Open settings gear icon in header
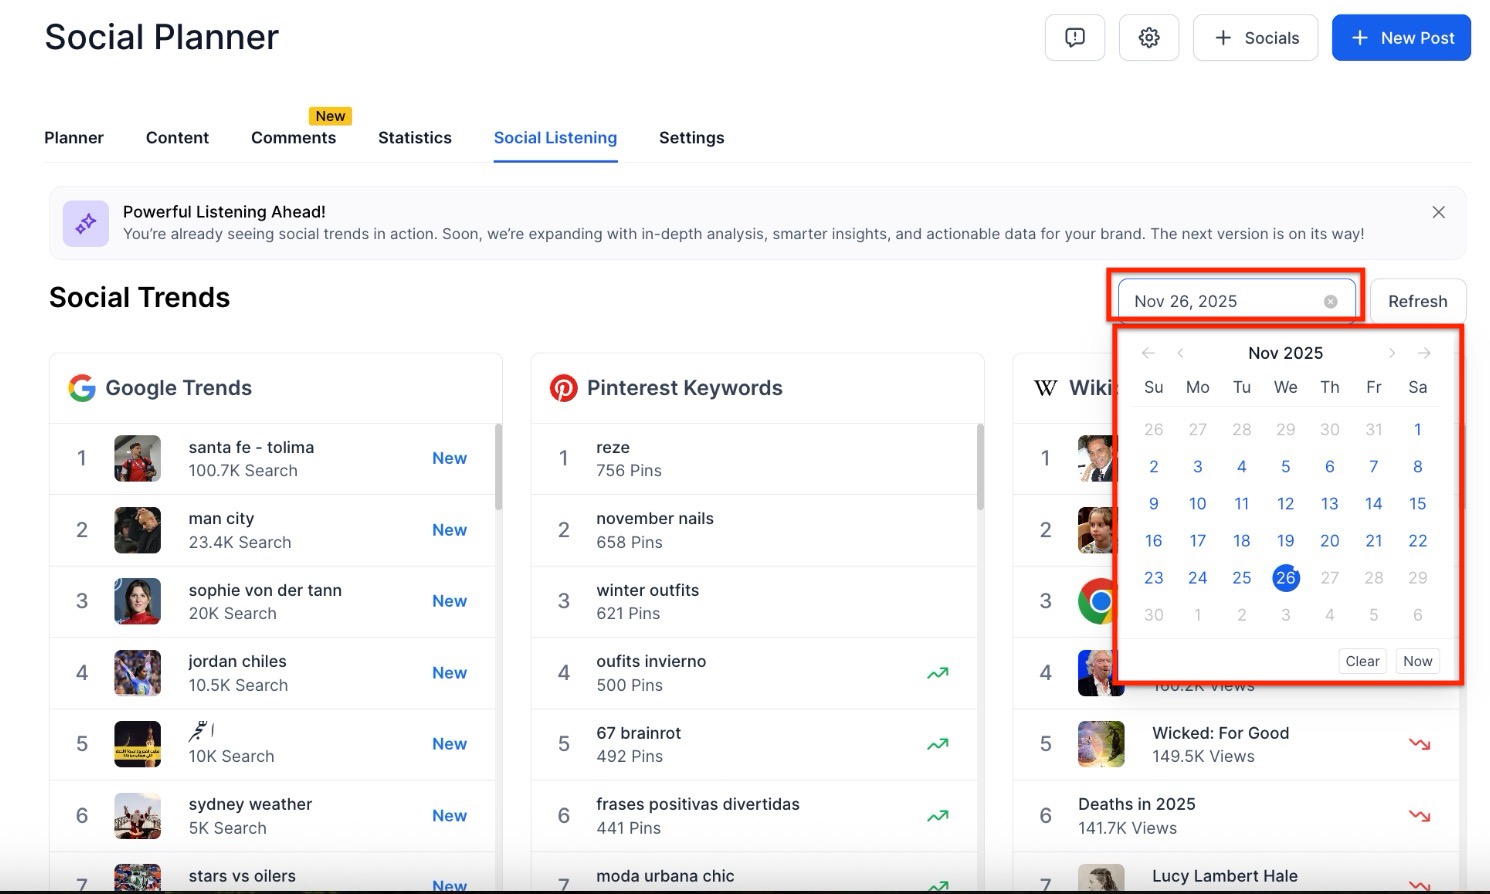The width and height of the screenshot is (1490, 894). [1149, 38]
